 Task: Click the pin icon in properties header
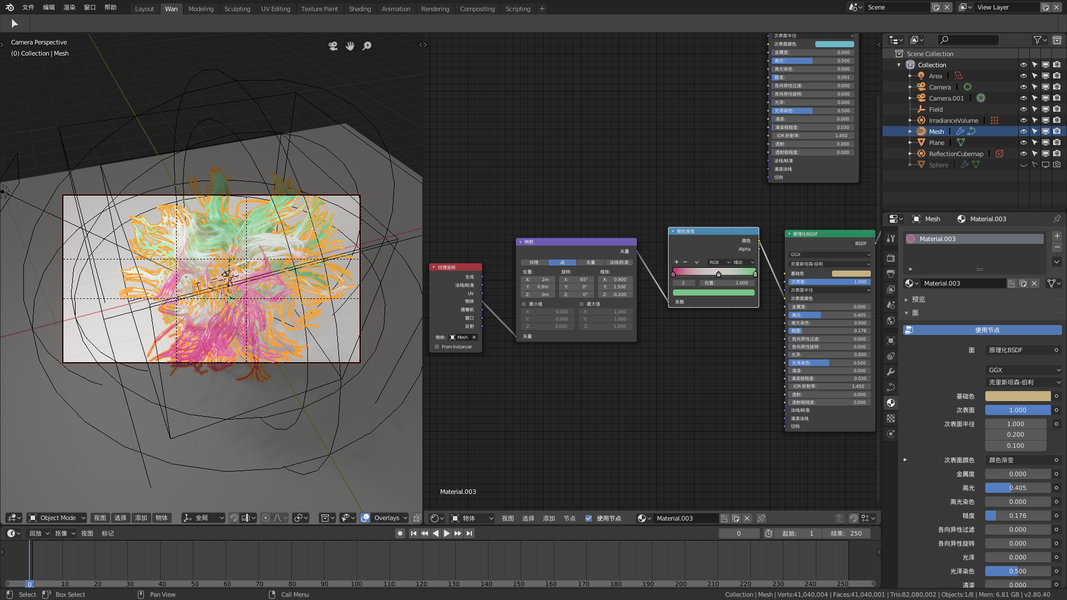[x=1056, y=219]
